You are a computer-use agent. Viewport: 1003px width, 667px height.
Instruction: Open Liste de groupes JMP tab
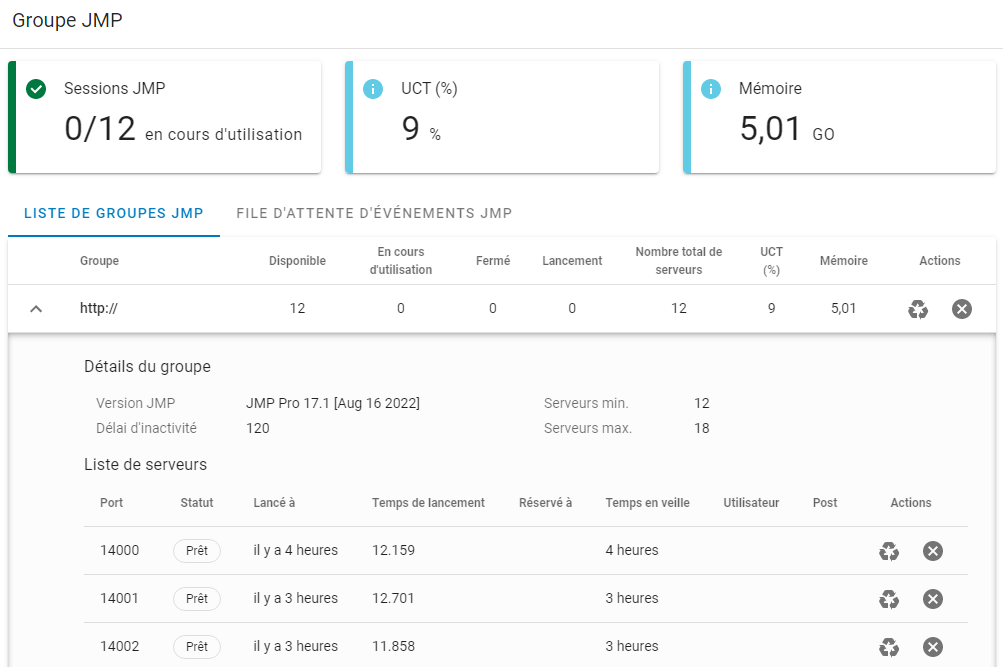(114, 213)
